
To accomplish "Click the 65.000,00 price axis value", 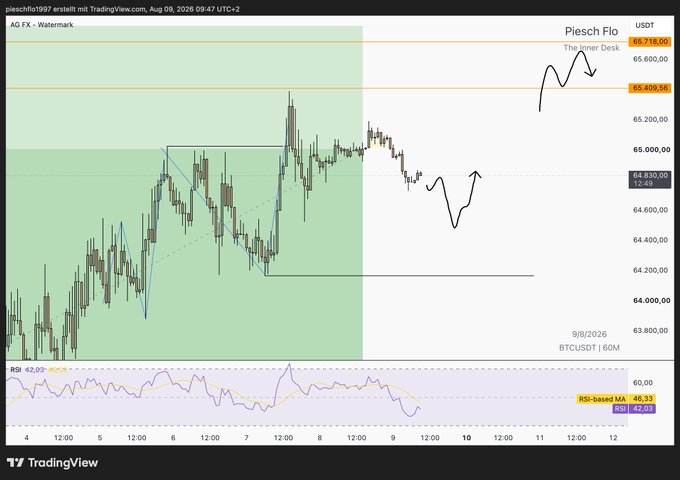I will pos(651,150).
